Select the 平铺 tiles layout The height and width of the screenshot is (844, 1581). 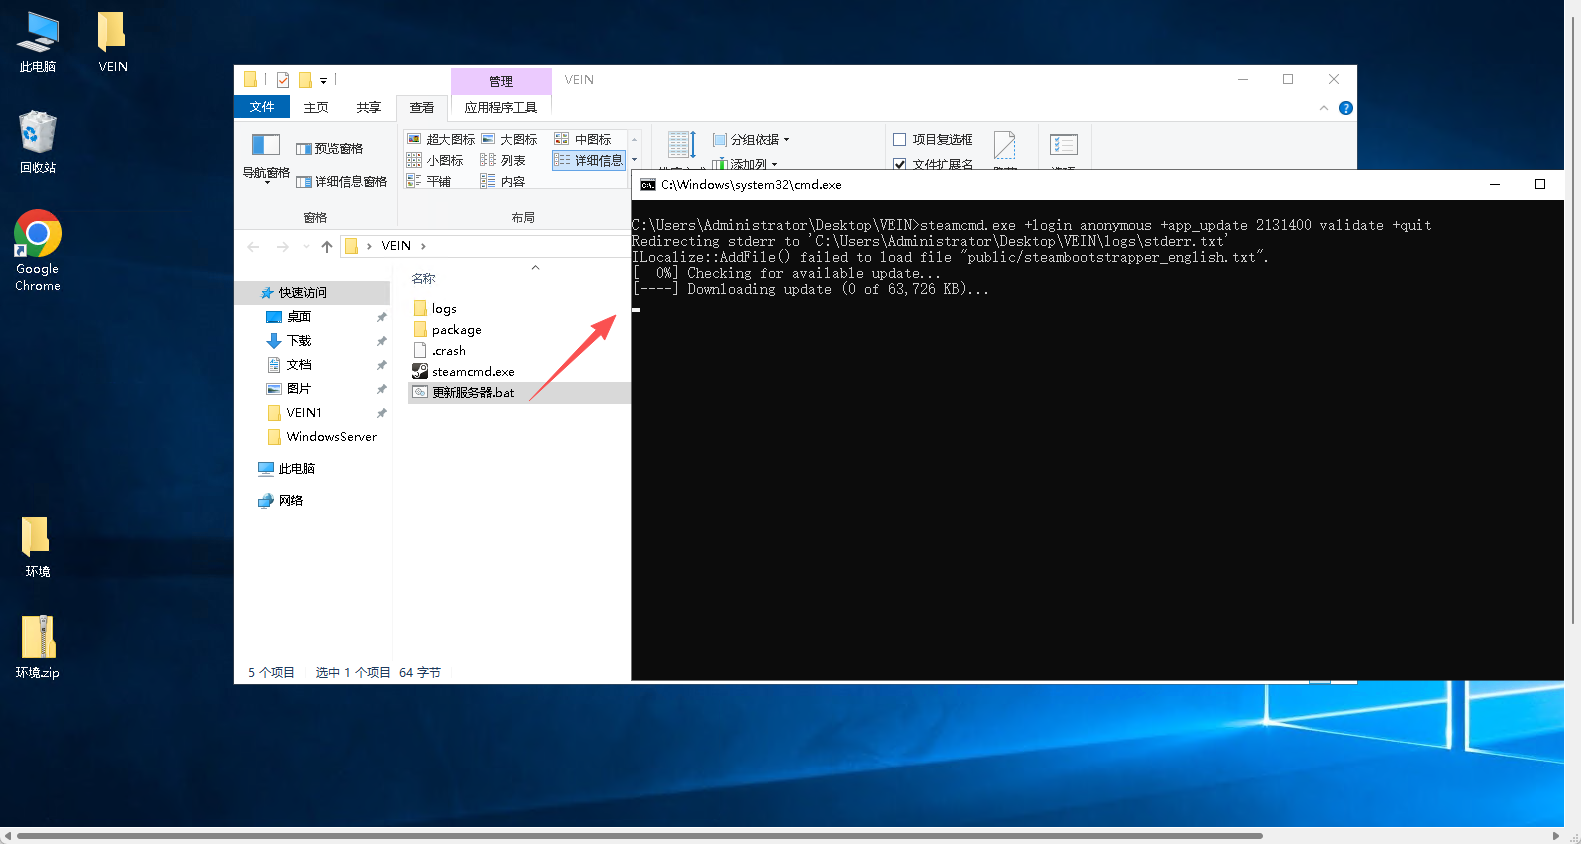(429, 182)
